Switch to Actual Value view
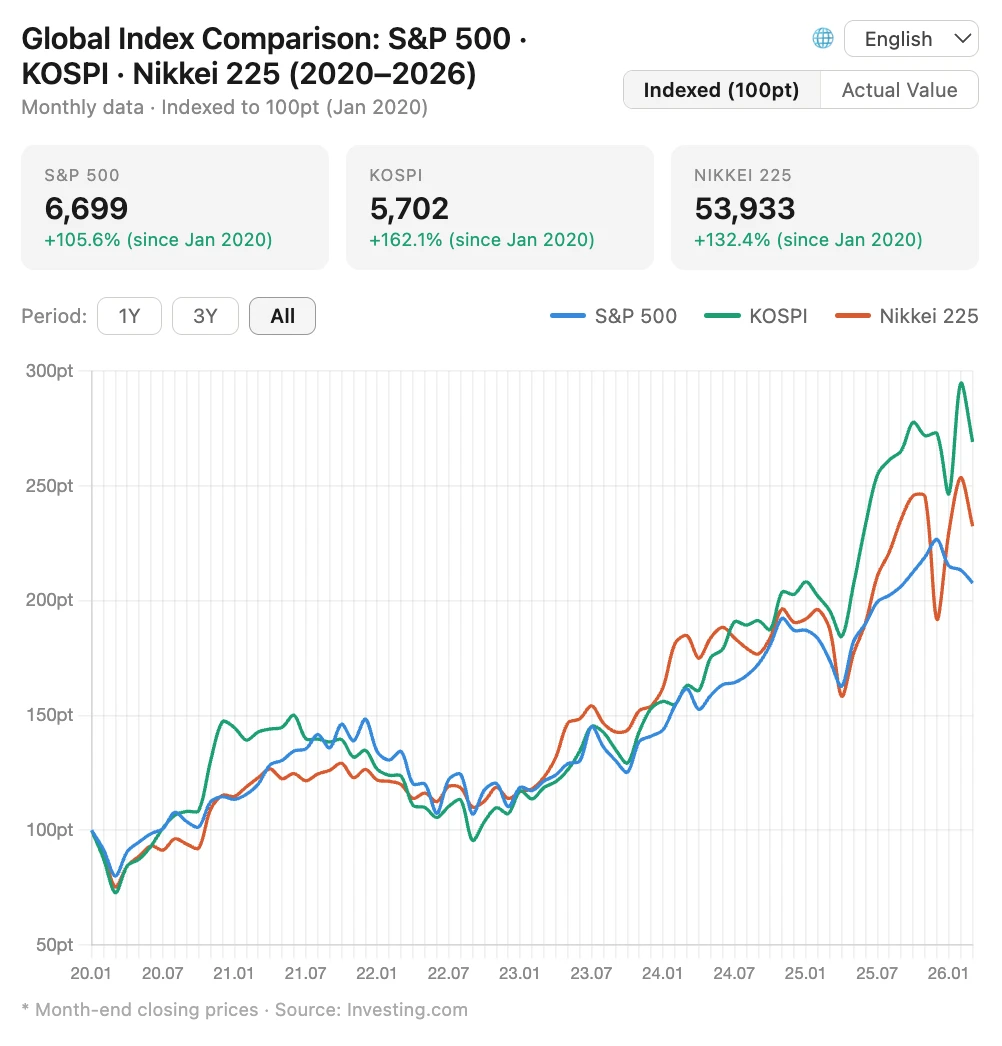Viewport: 1002px width, 1046px height. coord(899,90)
